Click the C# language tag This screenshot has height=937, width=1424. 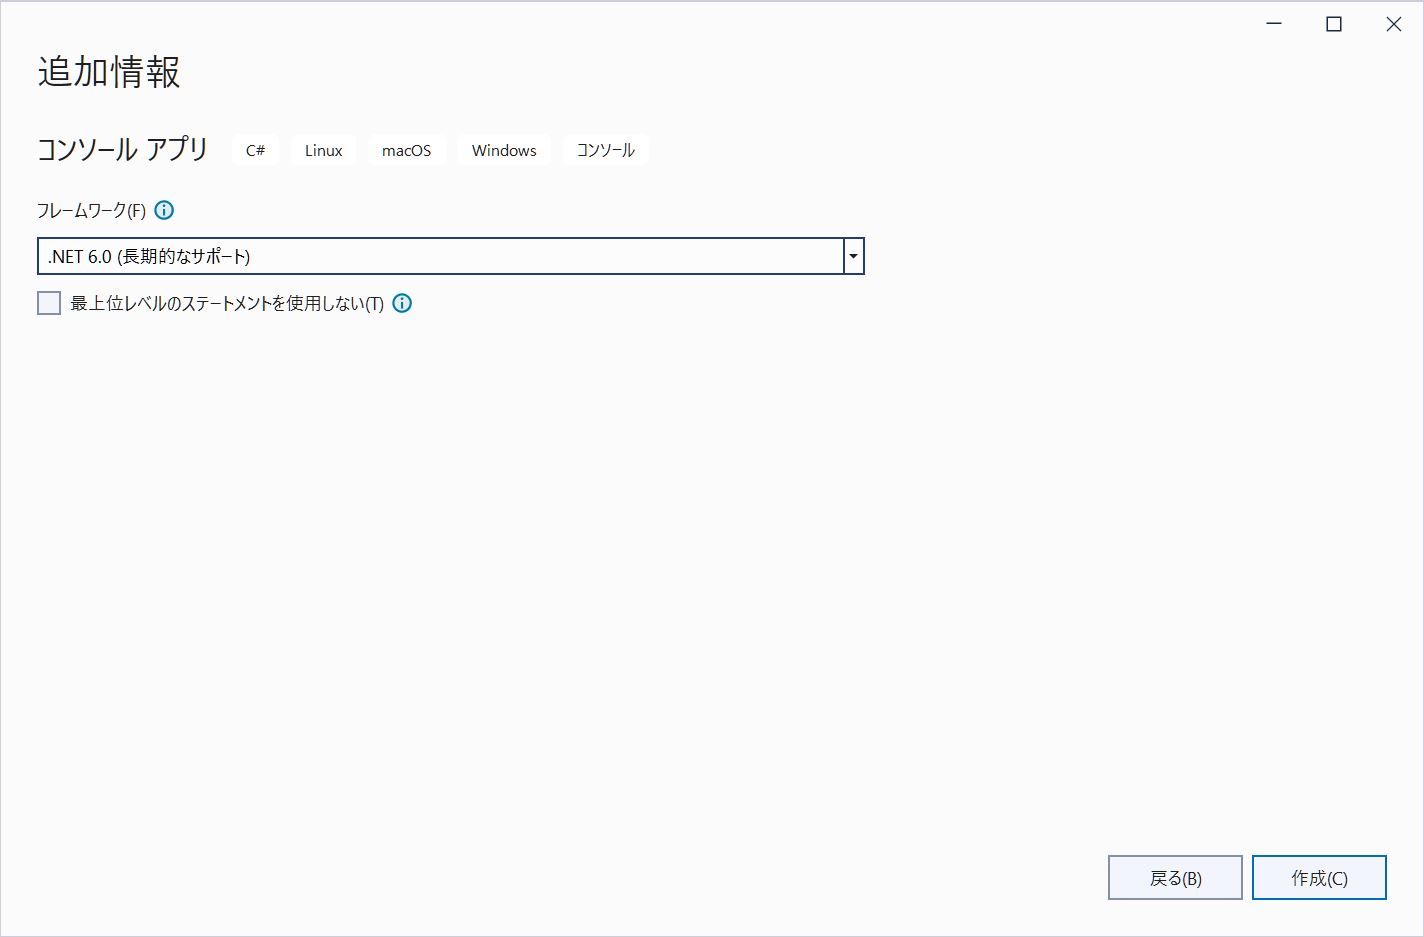tap(254, 150)
